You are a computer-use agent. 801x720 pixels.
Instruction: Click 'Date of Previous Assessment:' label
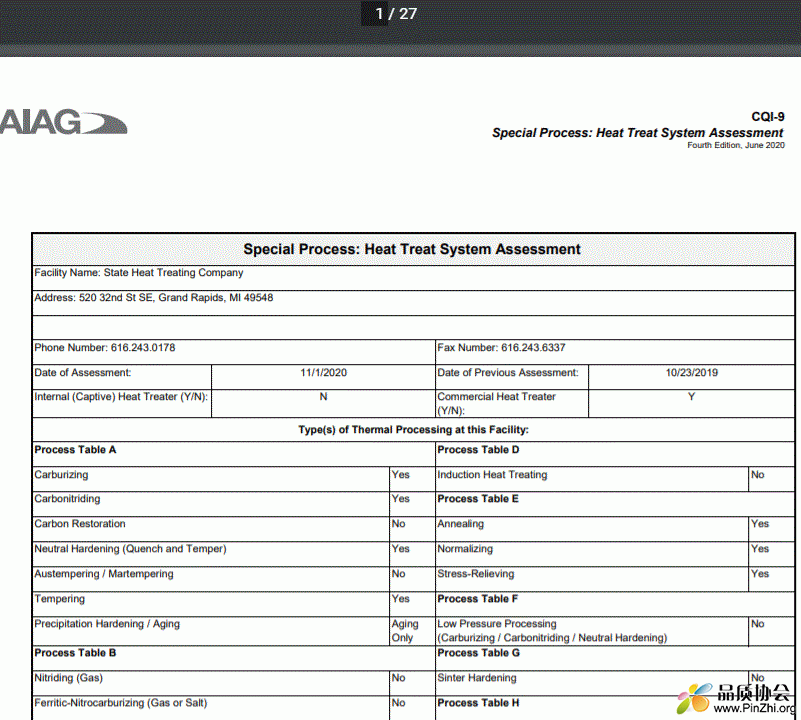pyautogui.click(x=508, y=373)
